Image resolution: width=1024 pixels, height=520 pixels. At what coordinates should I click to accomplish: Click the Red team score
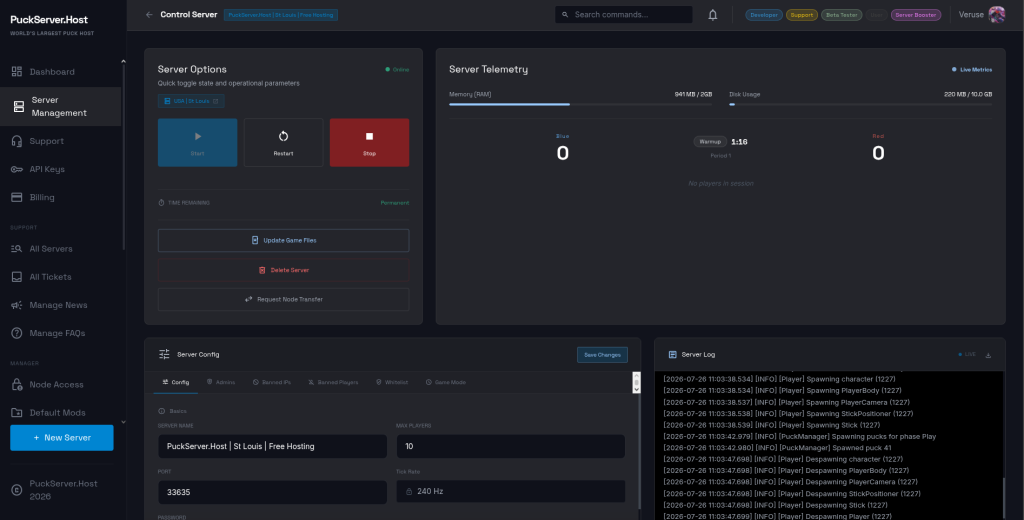click(878, 153)
